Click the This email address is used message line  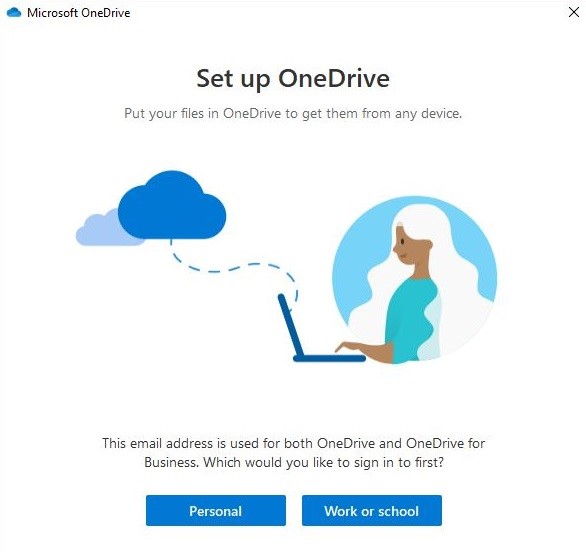click(294, 443)
